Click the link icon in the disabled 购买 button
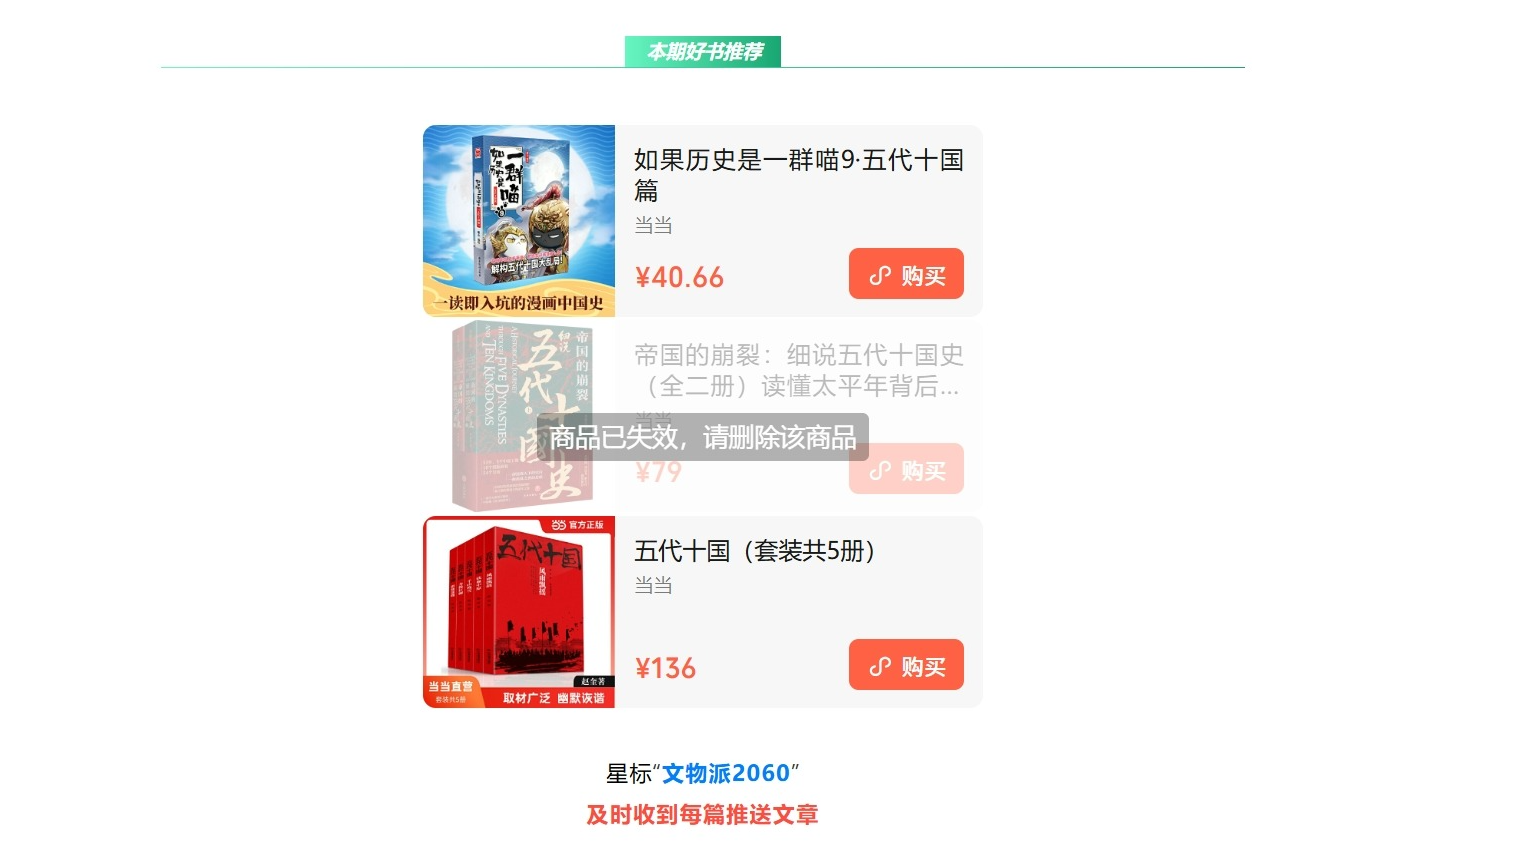This screenshot has width=1528, height=862. click(x=880, y=471)
